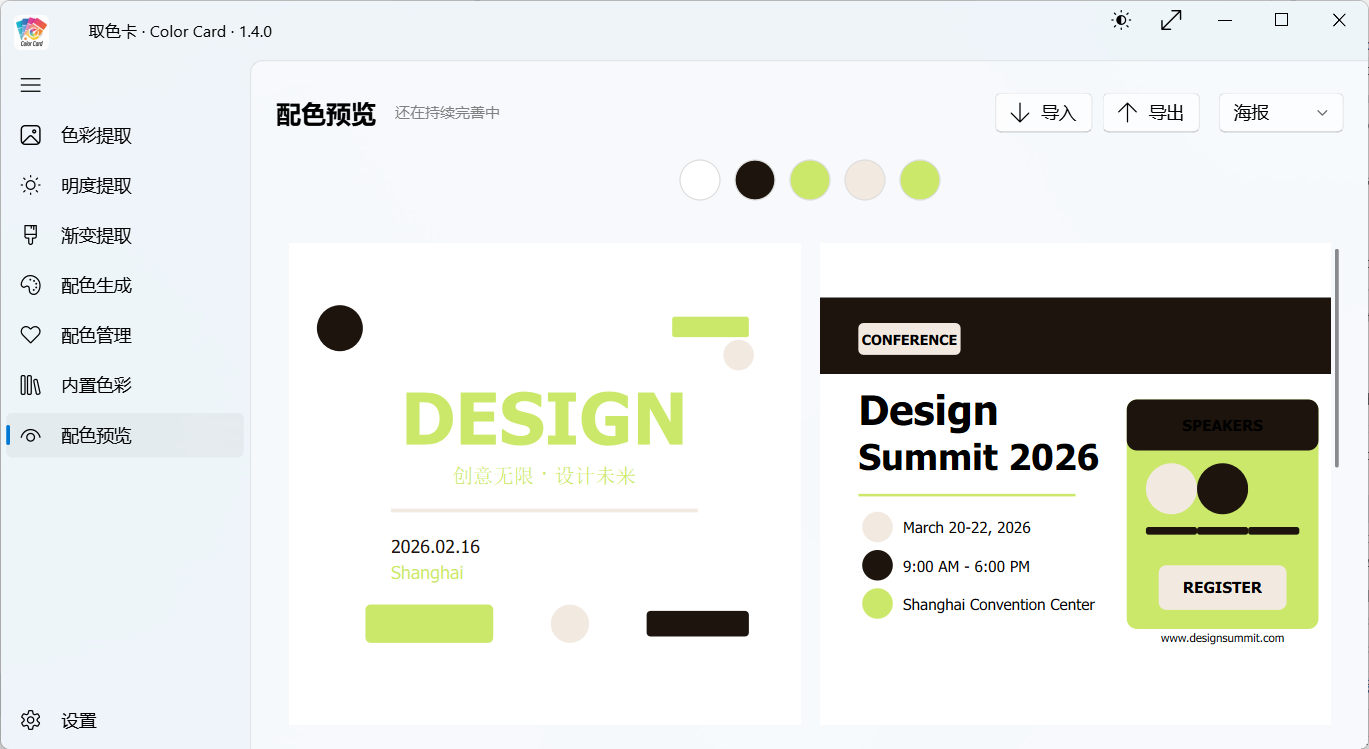Select the dark brown color swatch
Screen dimensions: 1369x749
(x=755, y=180)
